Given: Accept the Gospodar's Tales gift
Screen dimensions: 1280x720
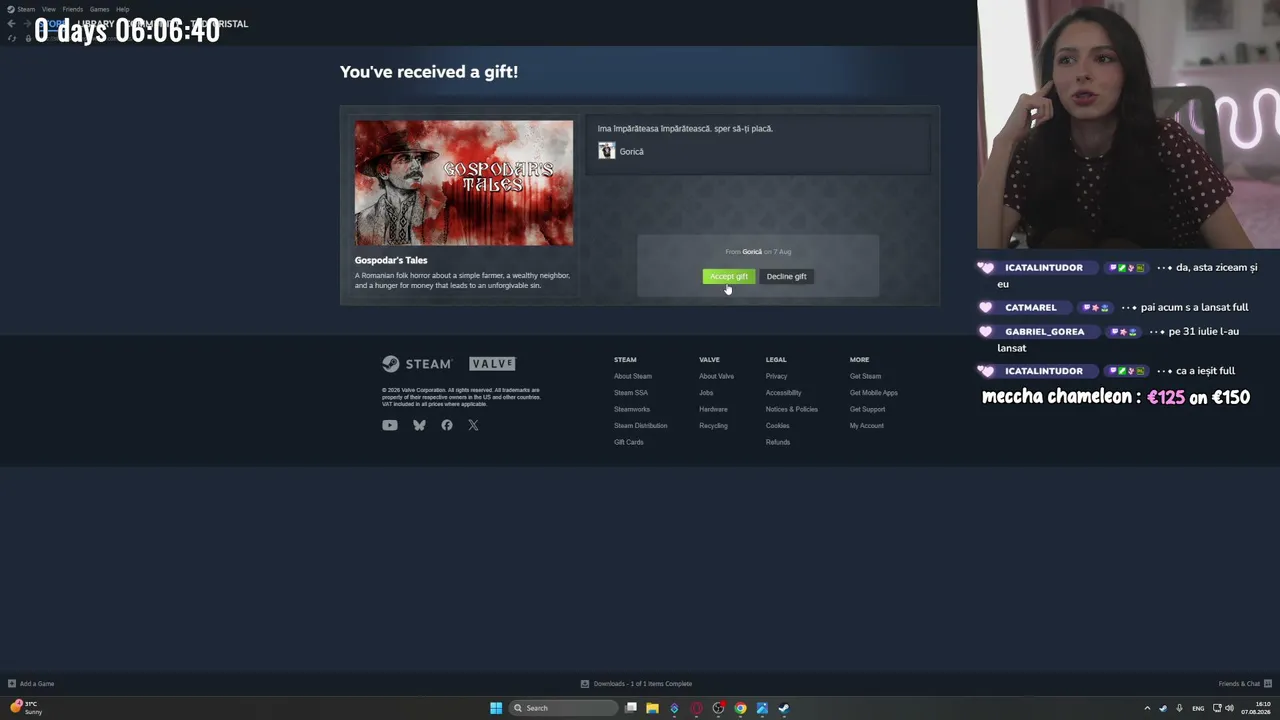Looking at the screenshot, I should point(729,276).
